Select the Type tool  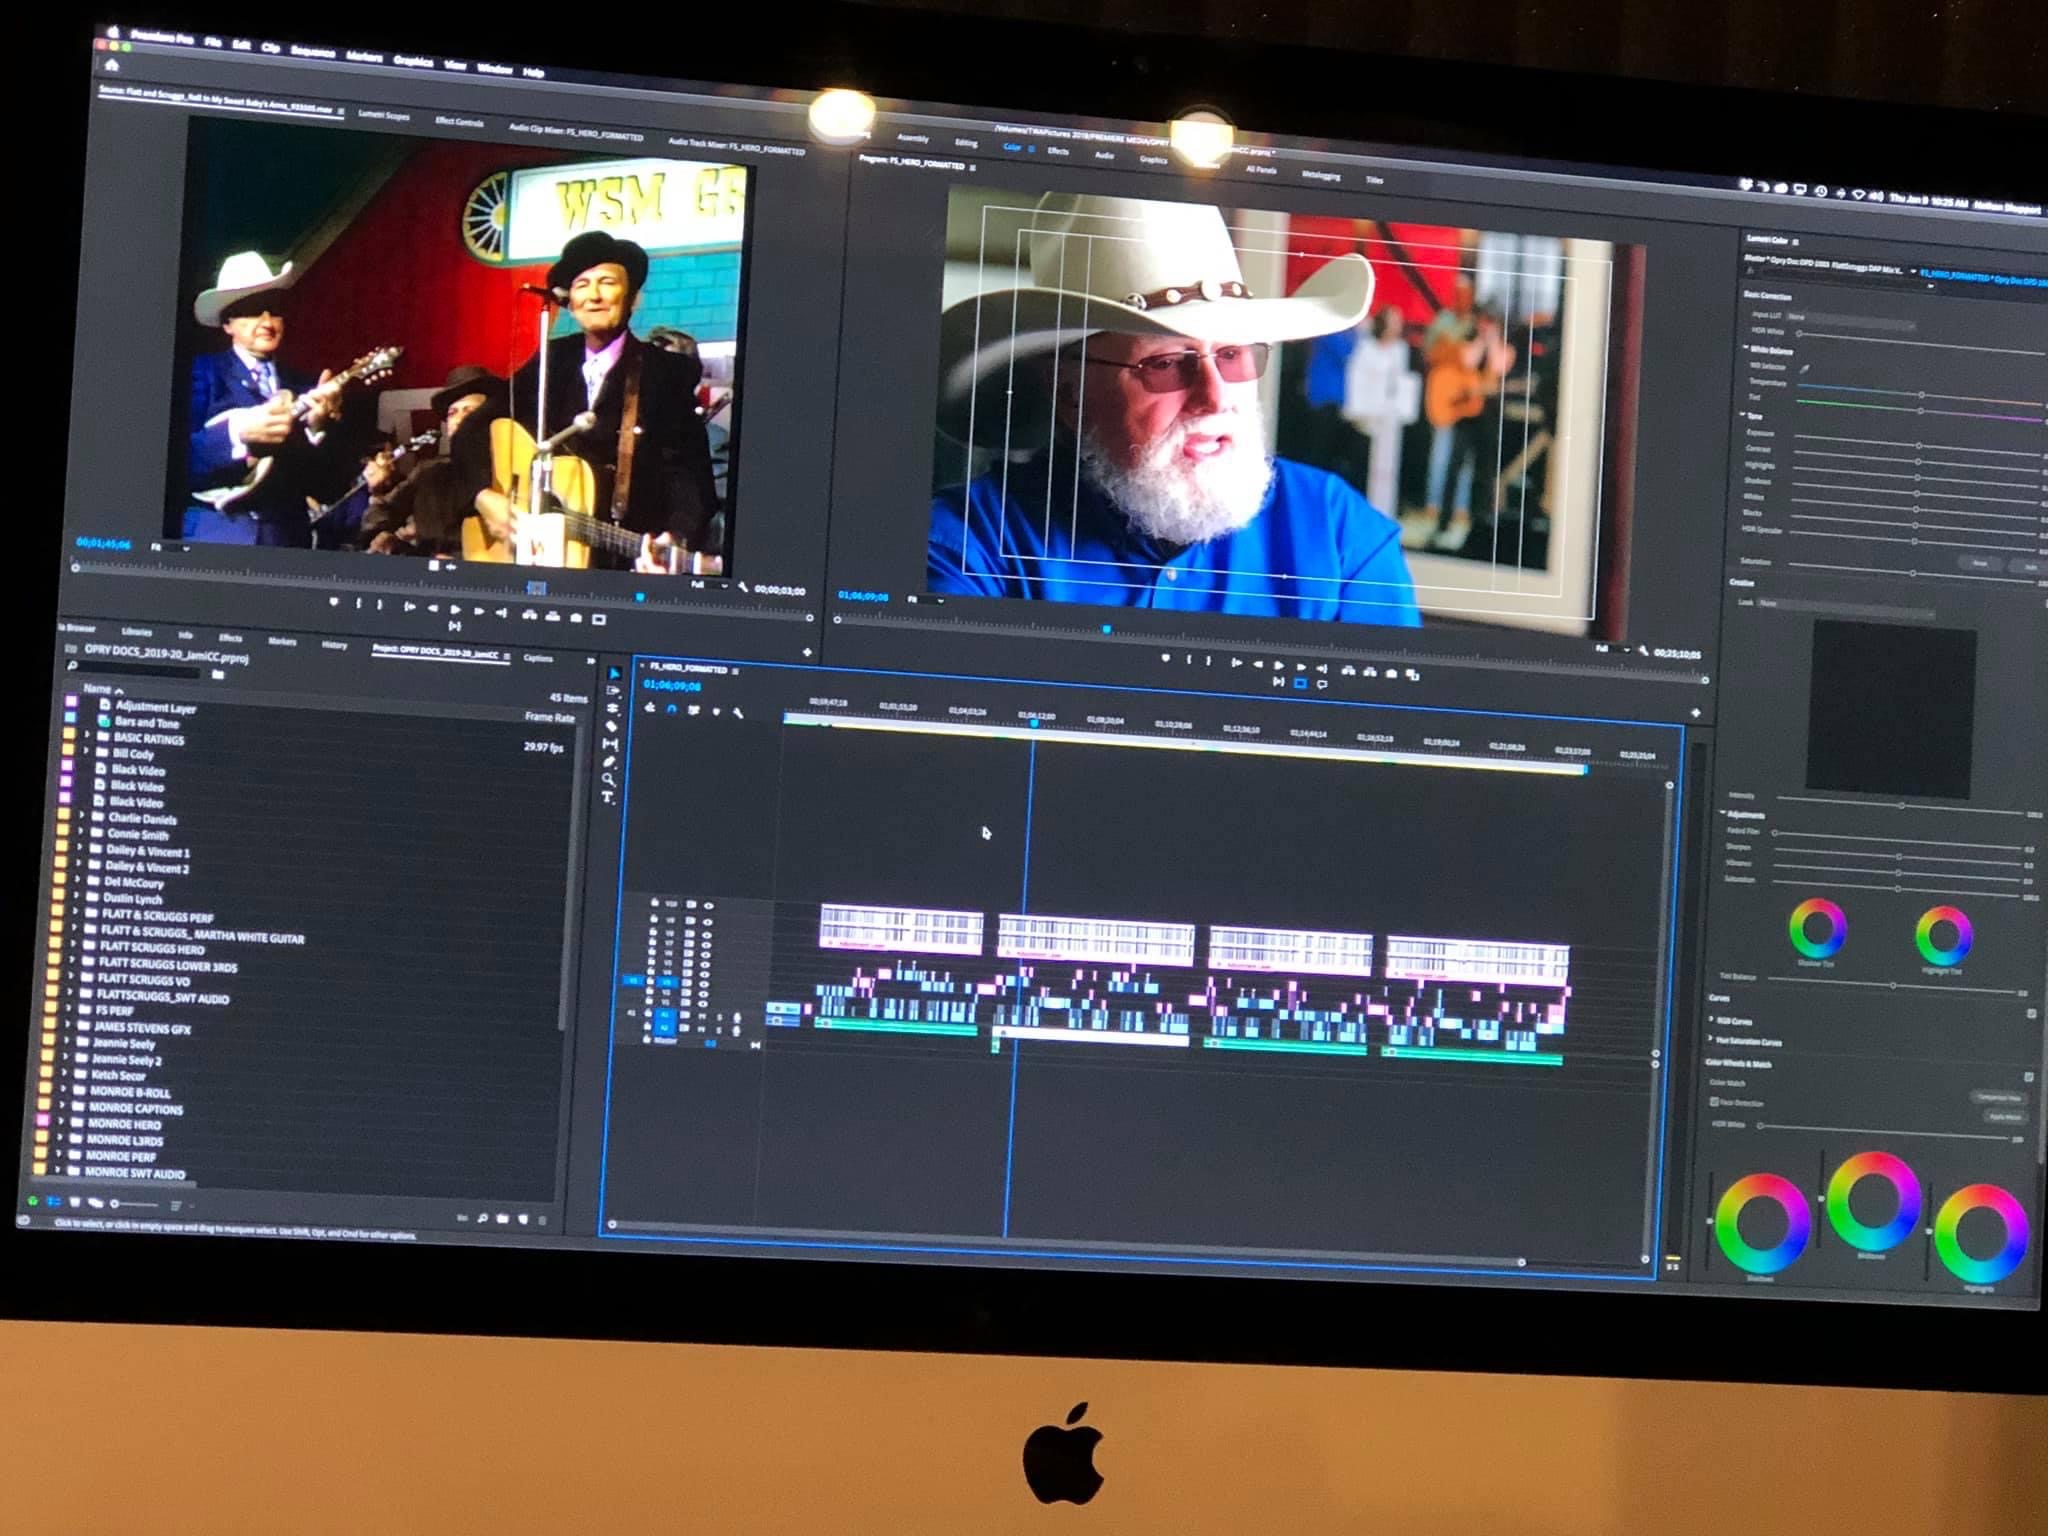coord(607,798)
